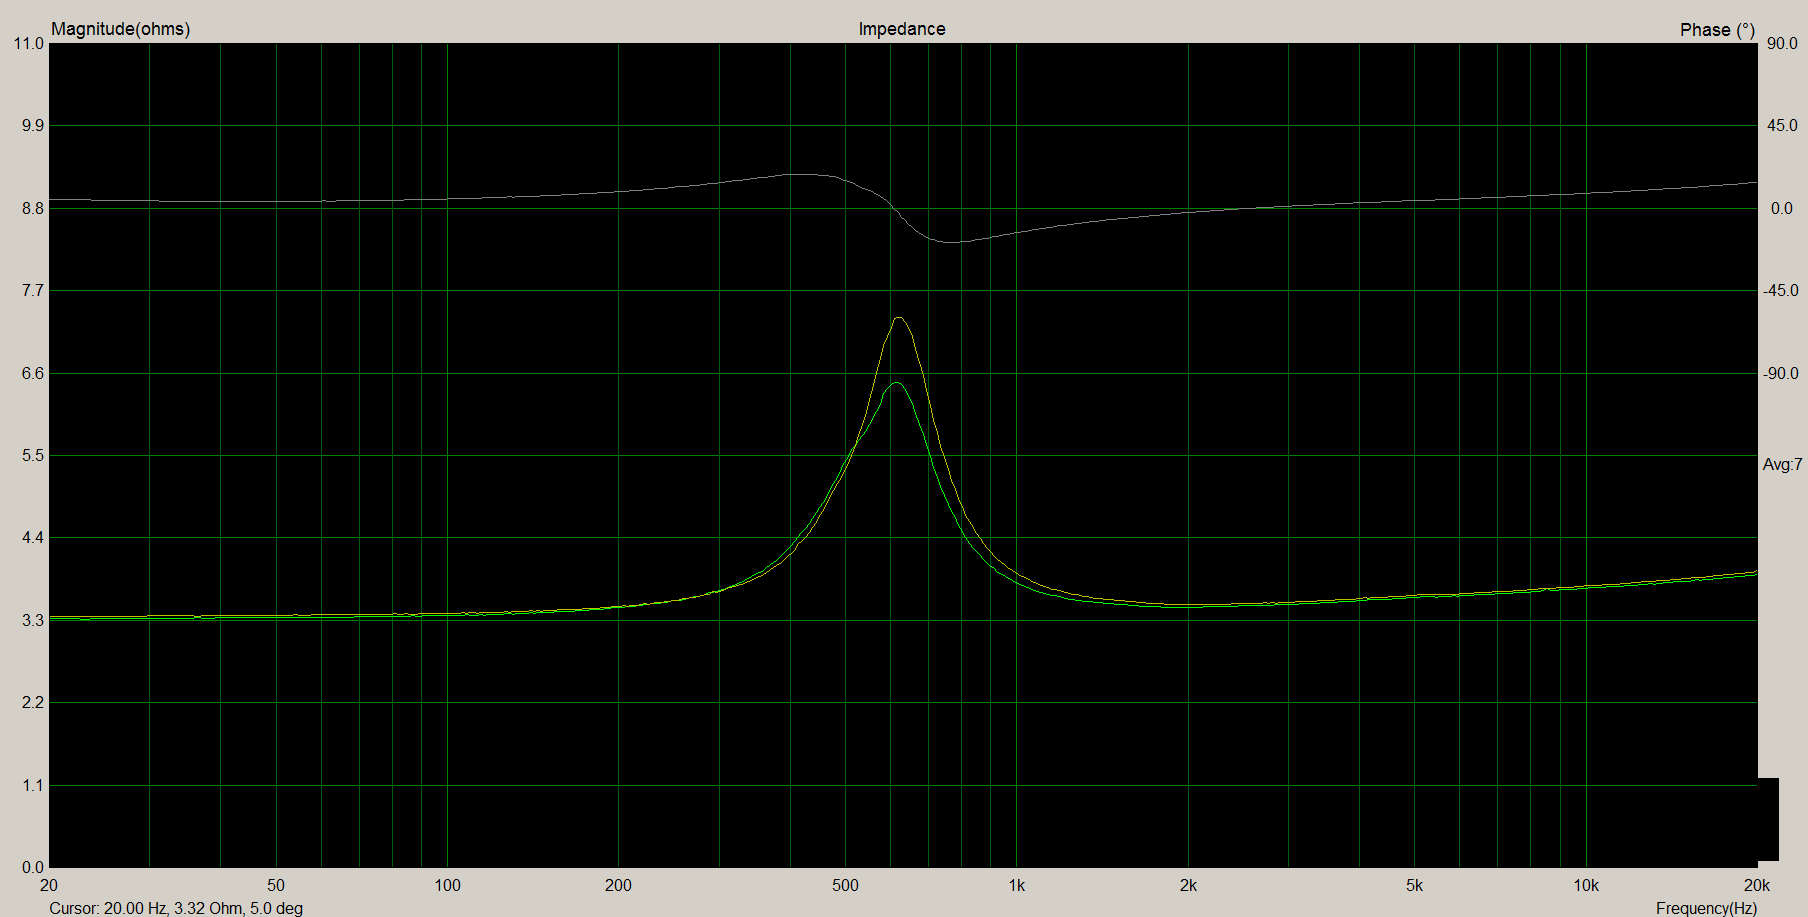Click the 6.6 magnitude axis value
This screenshot has height=917, width=1808.
33,373
